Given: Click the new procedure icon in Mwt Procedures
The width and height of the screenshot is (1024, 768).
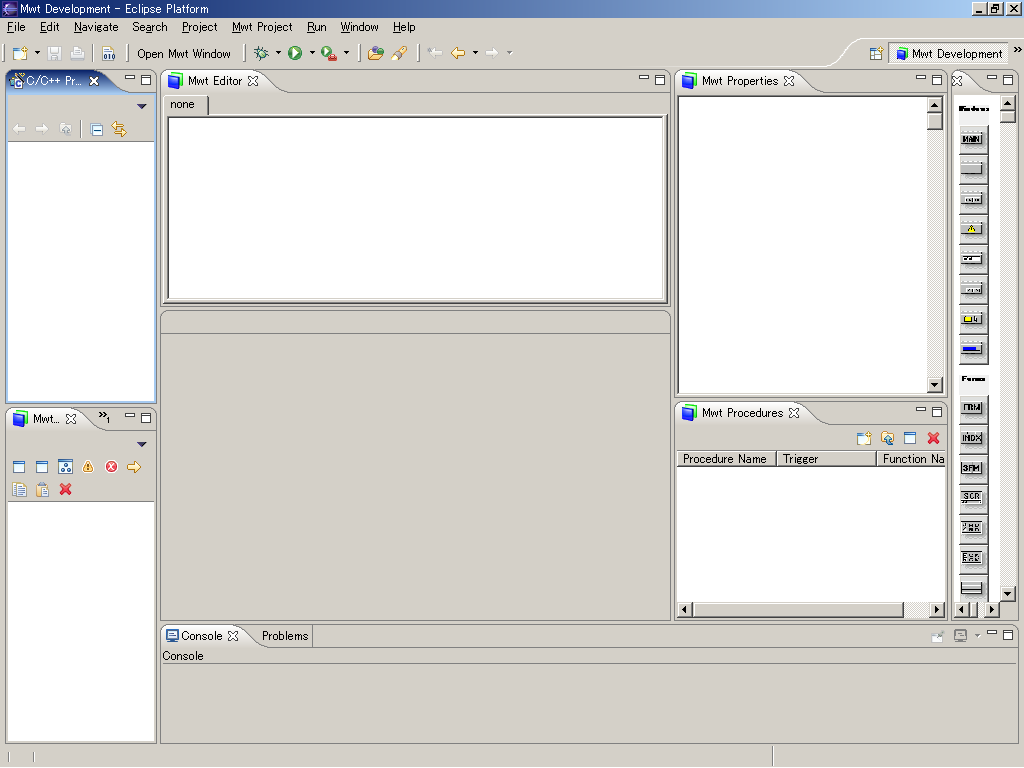Looking at the screenshot, I should coord(864,438).
